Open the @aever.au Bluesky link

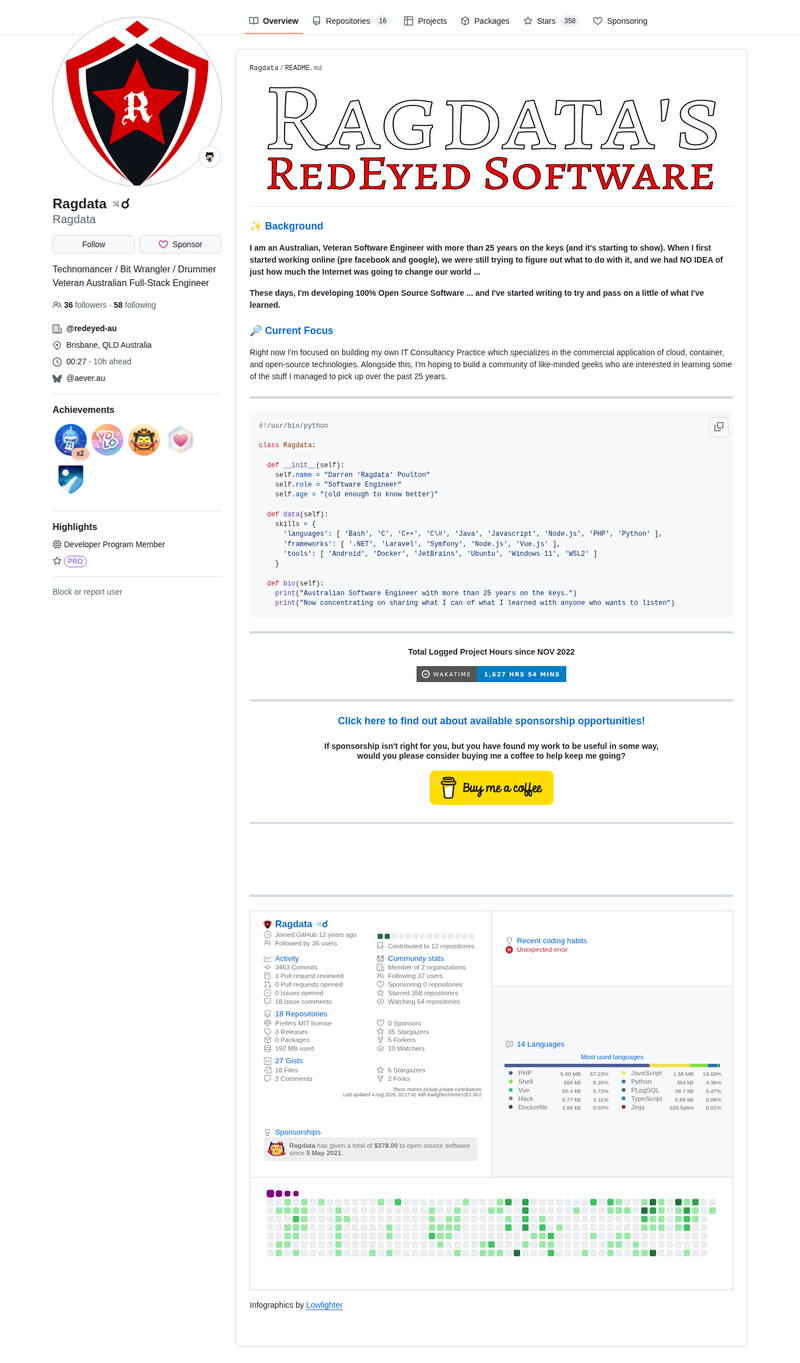(85, 378)
